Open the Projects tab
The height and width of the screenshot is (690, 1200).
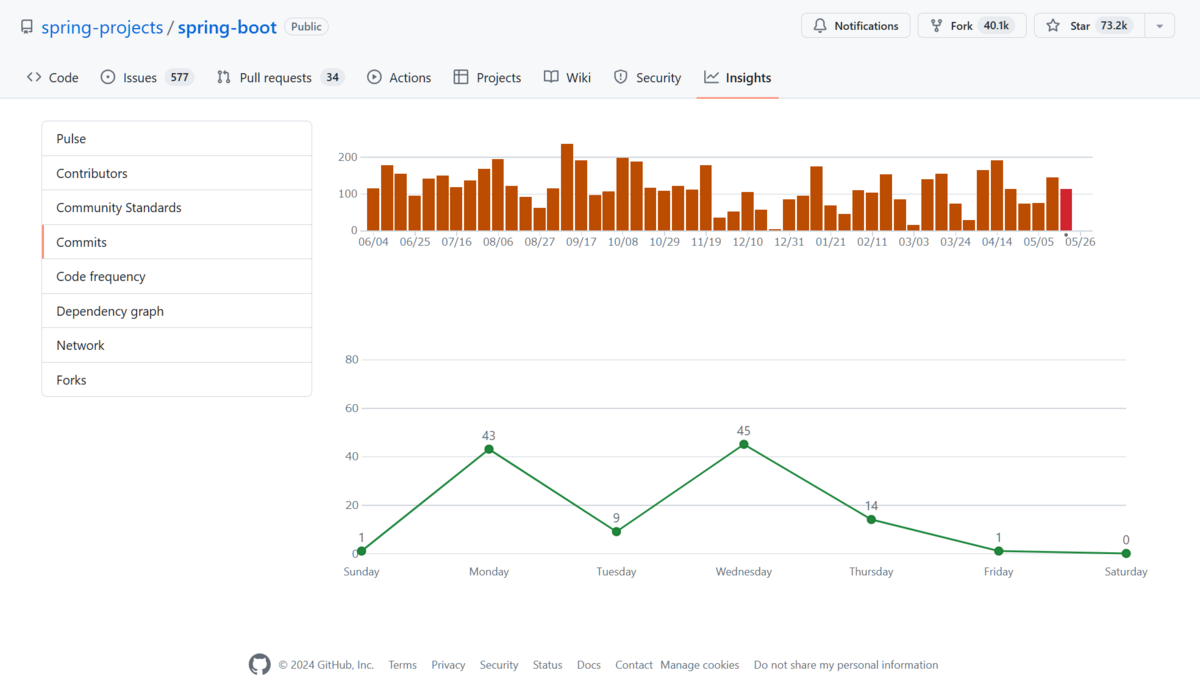point(487,77)
